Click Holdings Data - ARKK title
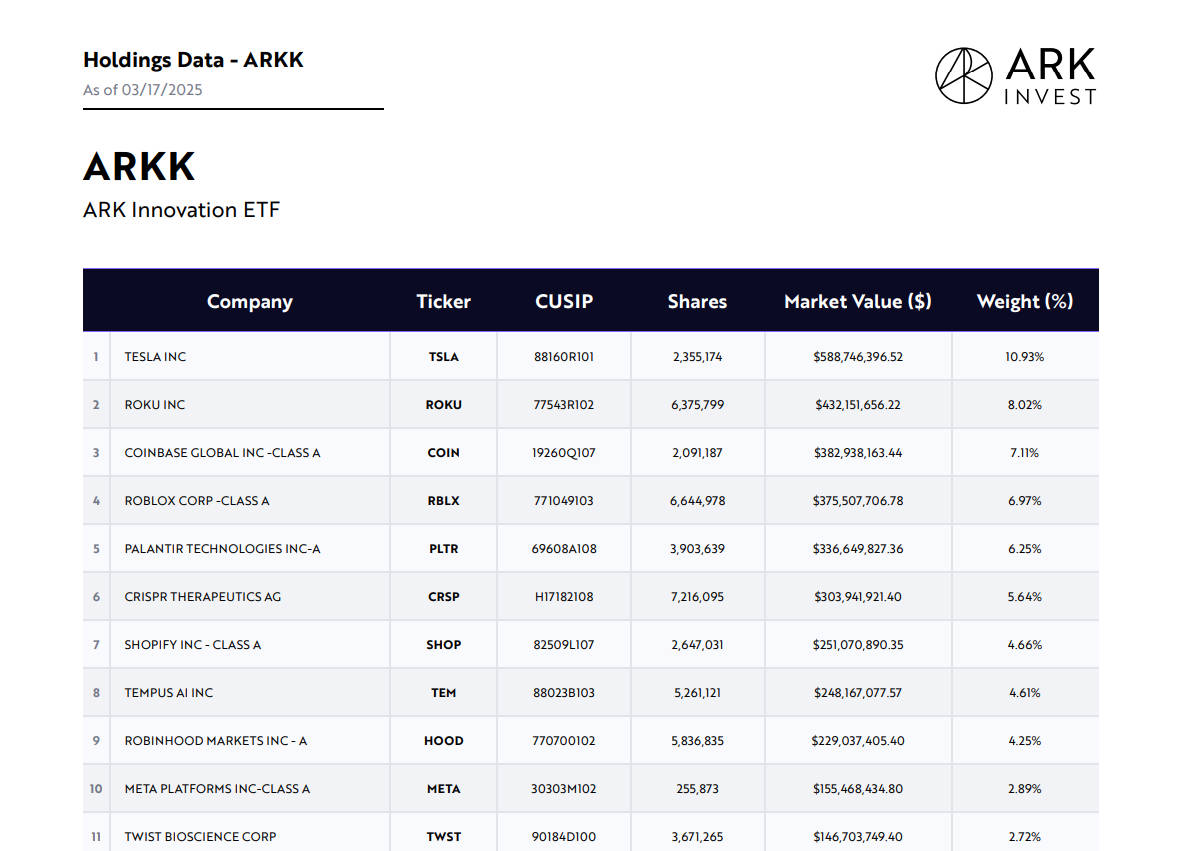The width and height of the screenshot is (1183, 851). click(x=193, y=60)
